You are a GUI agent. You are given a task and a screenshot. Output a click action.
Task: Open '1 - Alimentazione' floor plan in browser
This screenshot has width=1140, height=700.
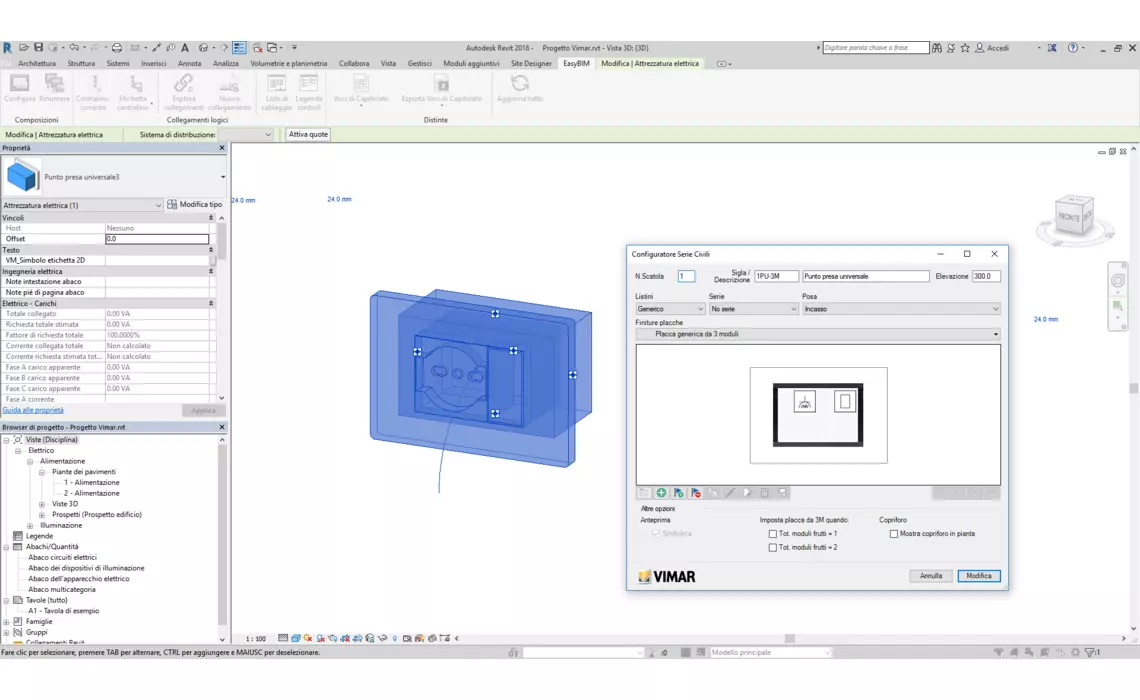(x=92, y=483)
